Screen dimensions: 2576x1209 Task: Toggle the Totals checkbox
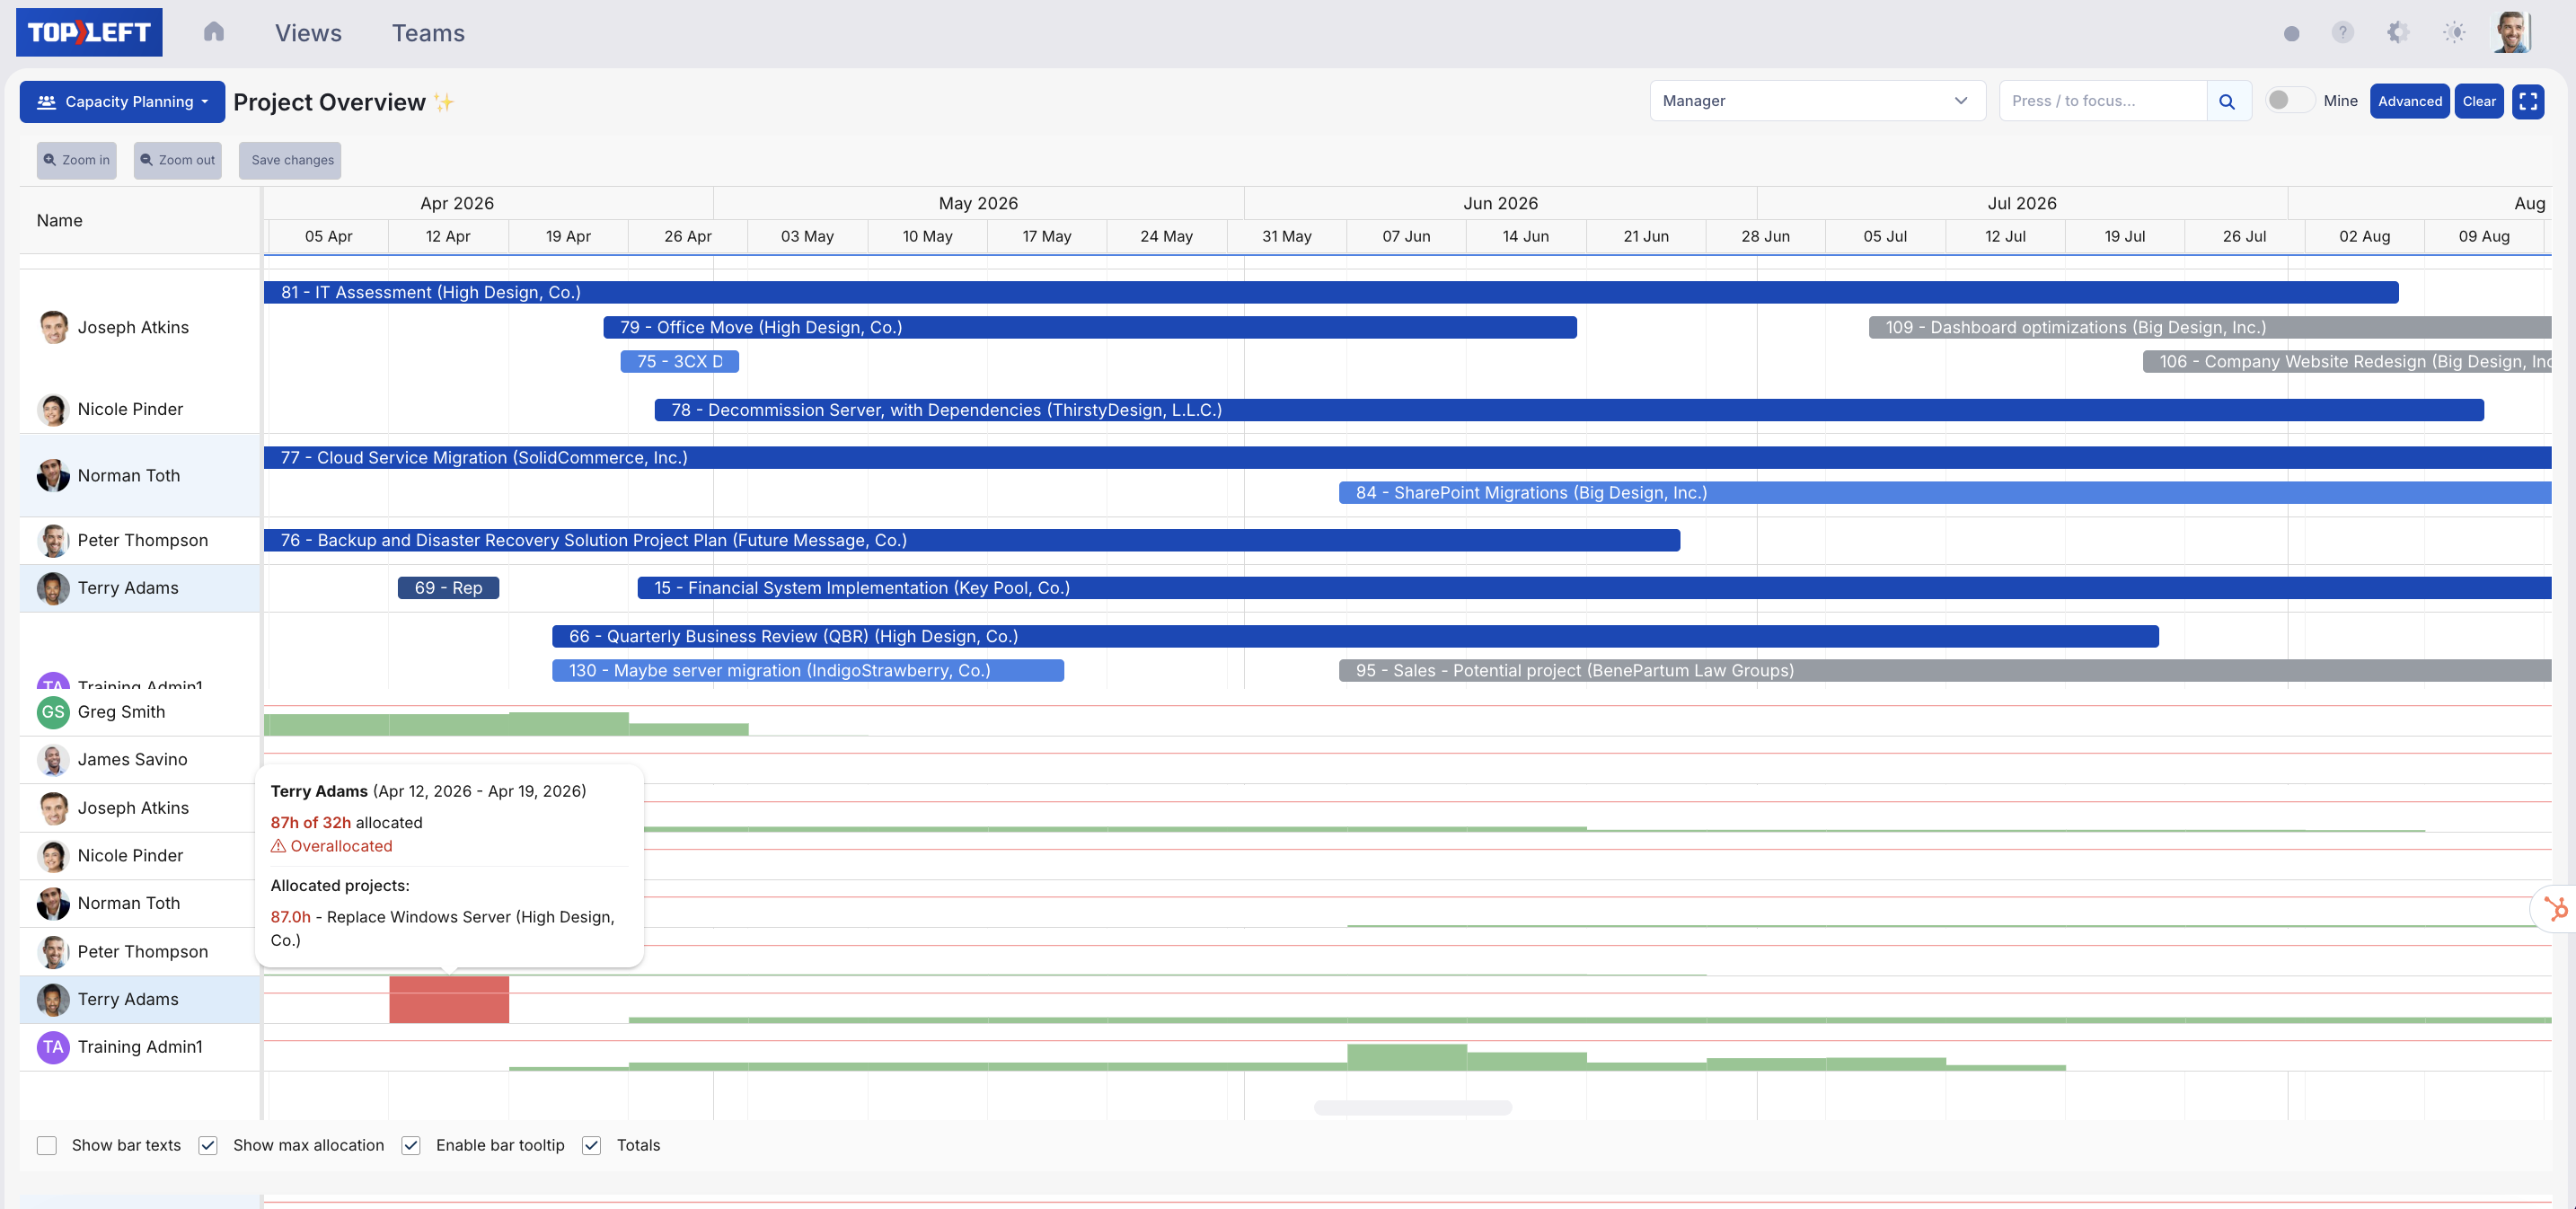click(x=592, y=1145)
